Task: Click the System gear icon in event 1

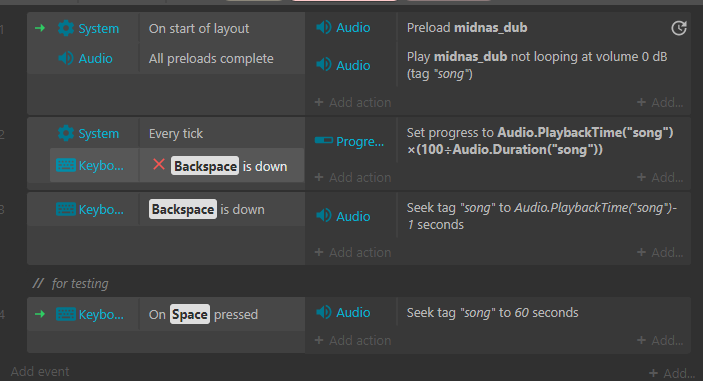Action: [x=66, y=28]
